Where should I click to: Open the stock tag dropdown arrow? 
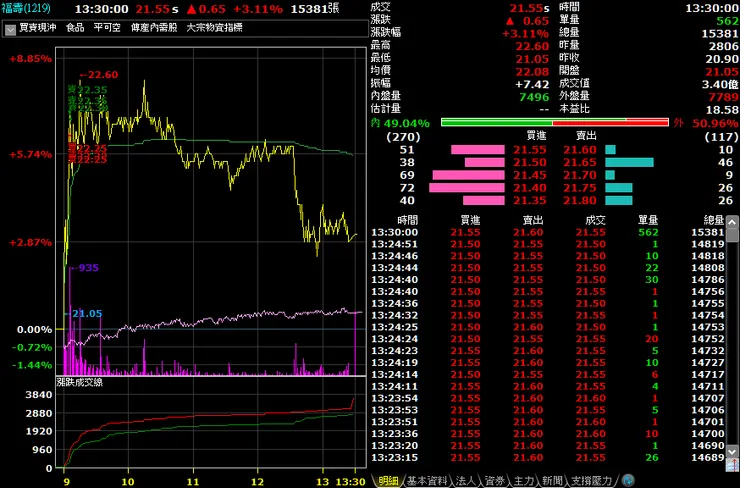point(10,30)
